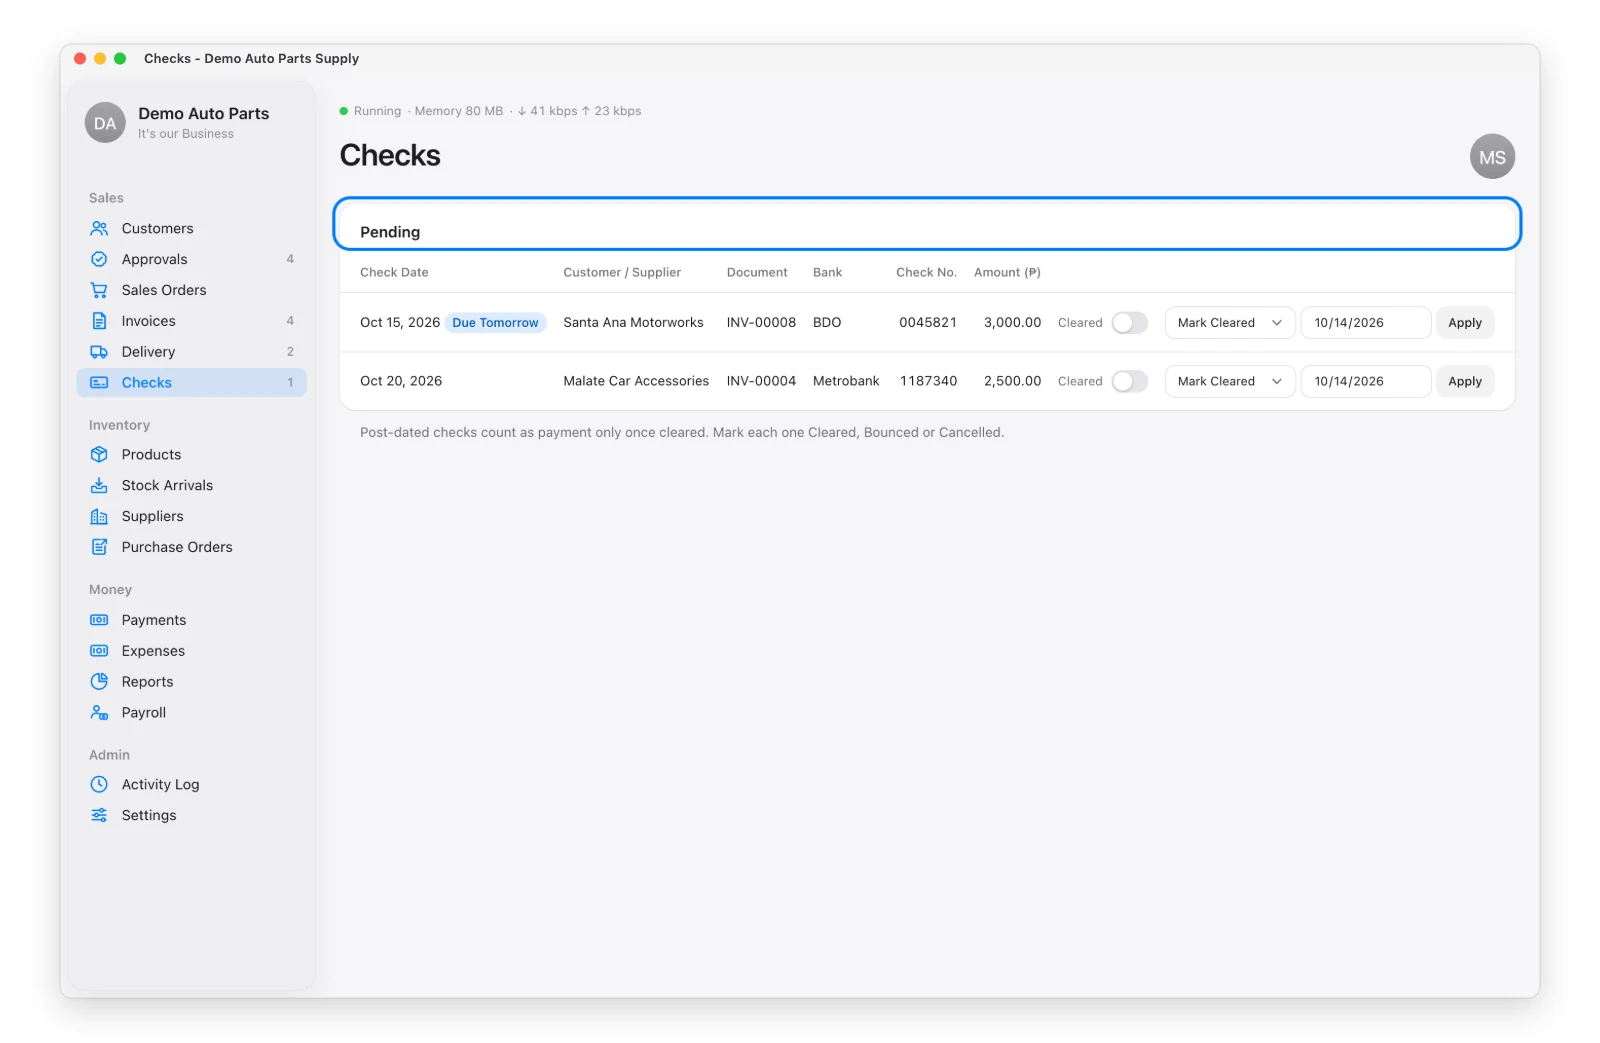Navigate to Purchase Orders

tap(191, 547)
